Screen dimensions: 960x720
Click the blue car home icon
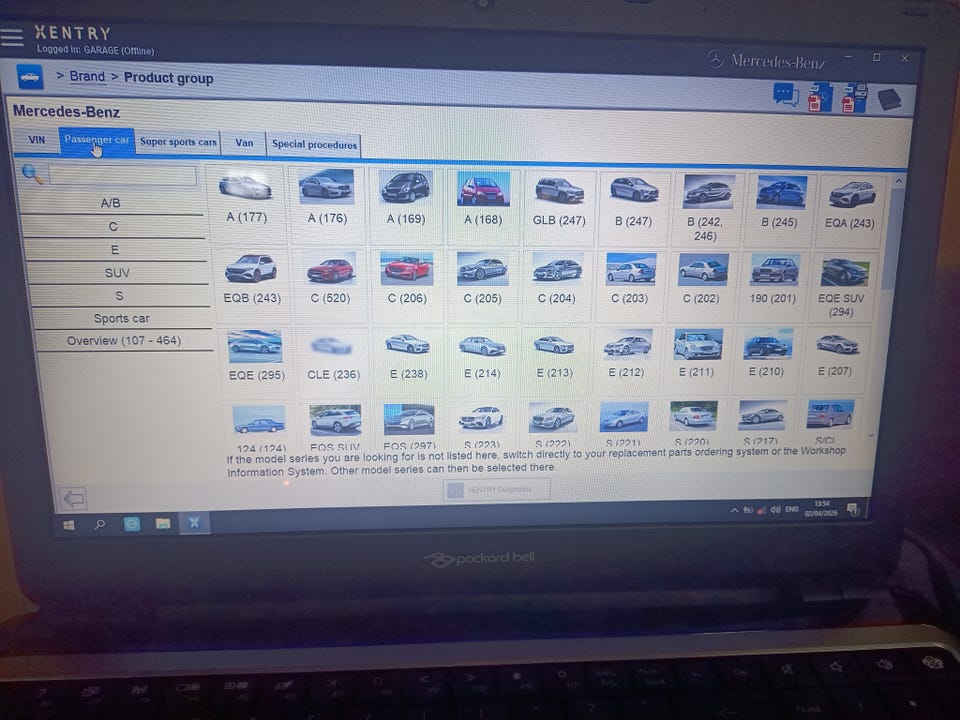(x=30, y=77)
